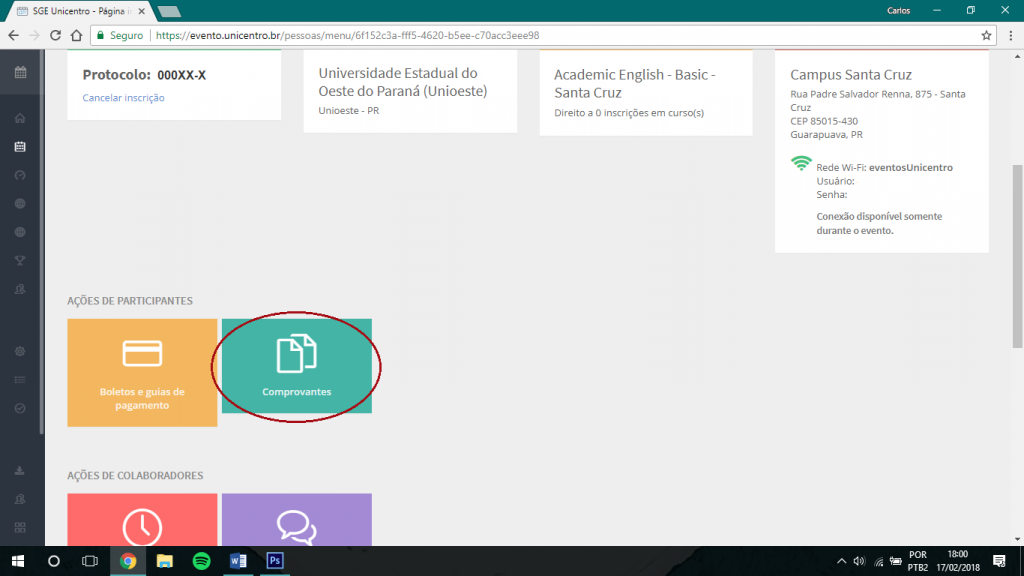Open the Comprovantes tile
The width and height of the screenshot is (1024, 576).
coord(296,366)
